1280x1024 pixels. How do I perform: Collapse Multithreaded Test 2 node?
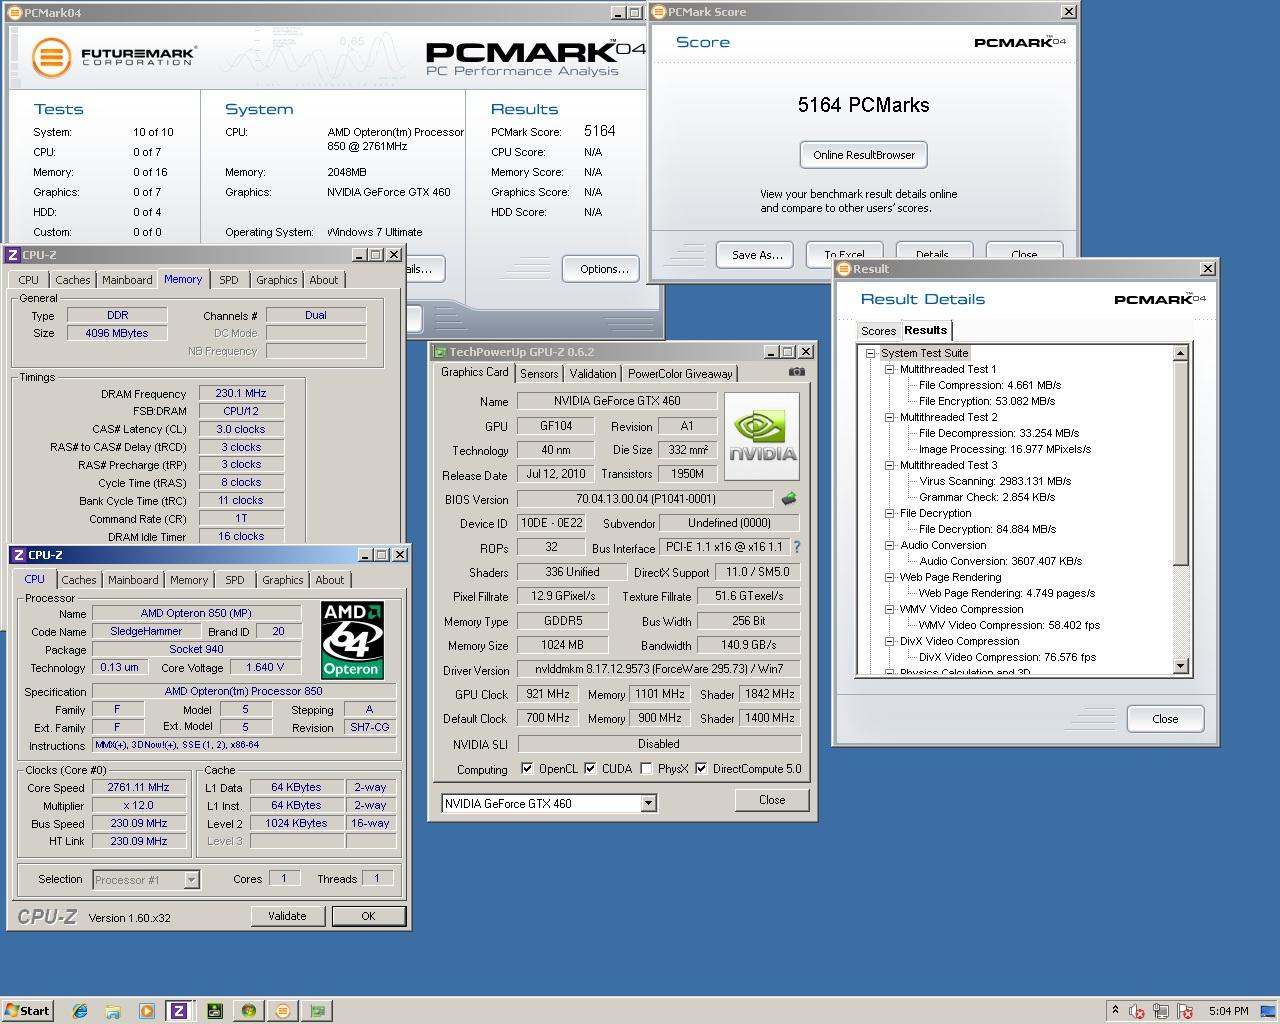point(889,417)
